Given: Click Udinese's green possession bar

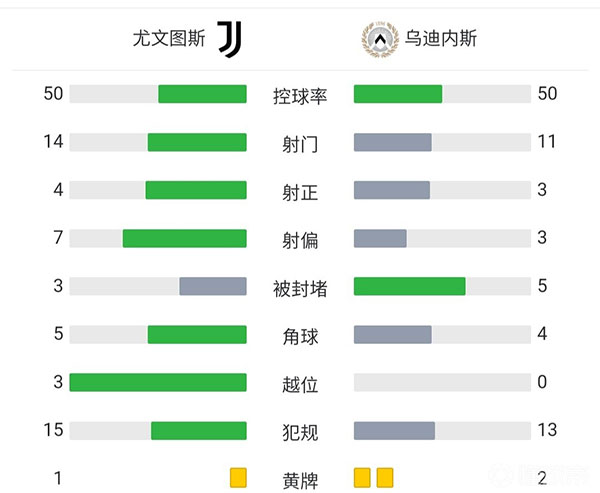Looking at the screenshot, I should click(x=398, y=94).
